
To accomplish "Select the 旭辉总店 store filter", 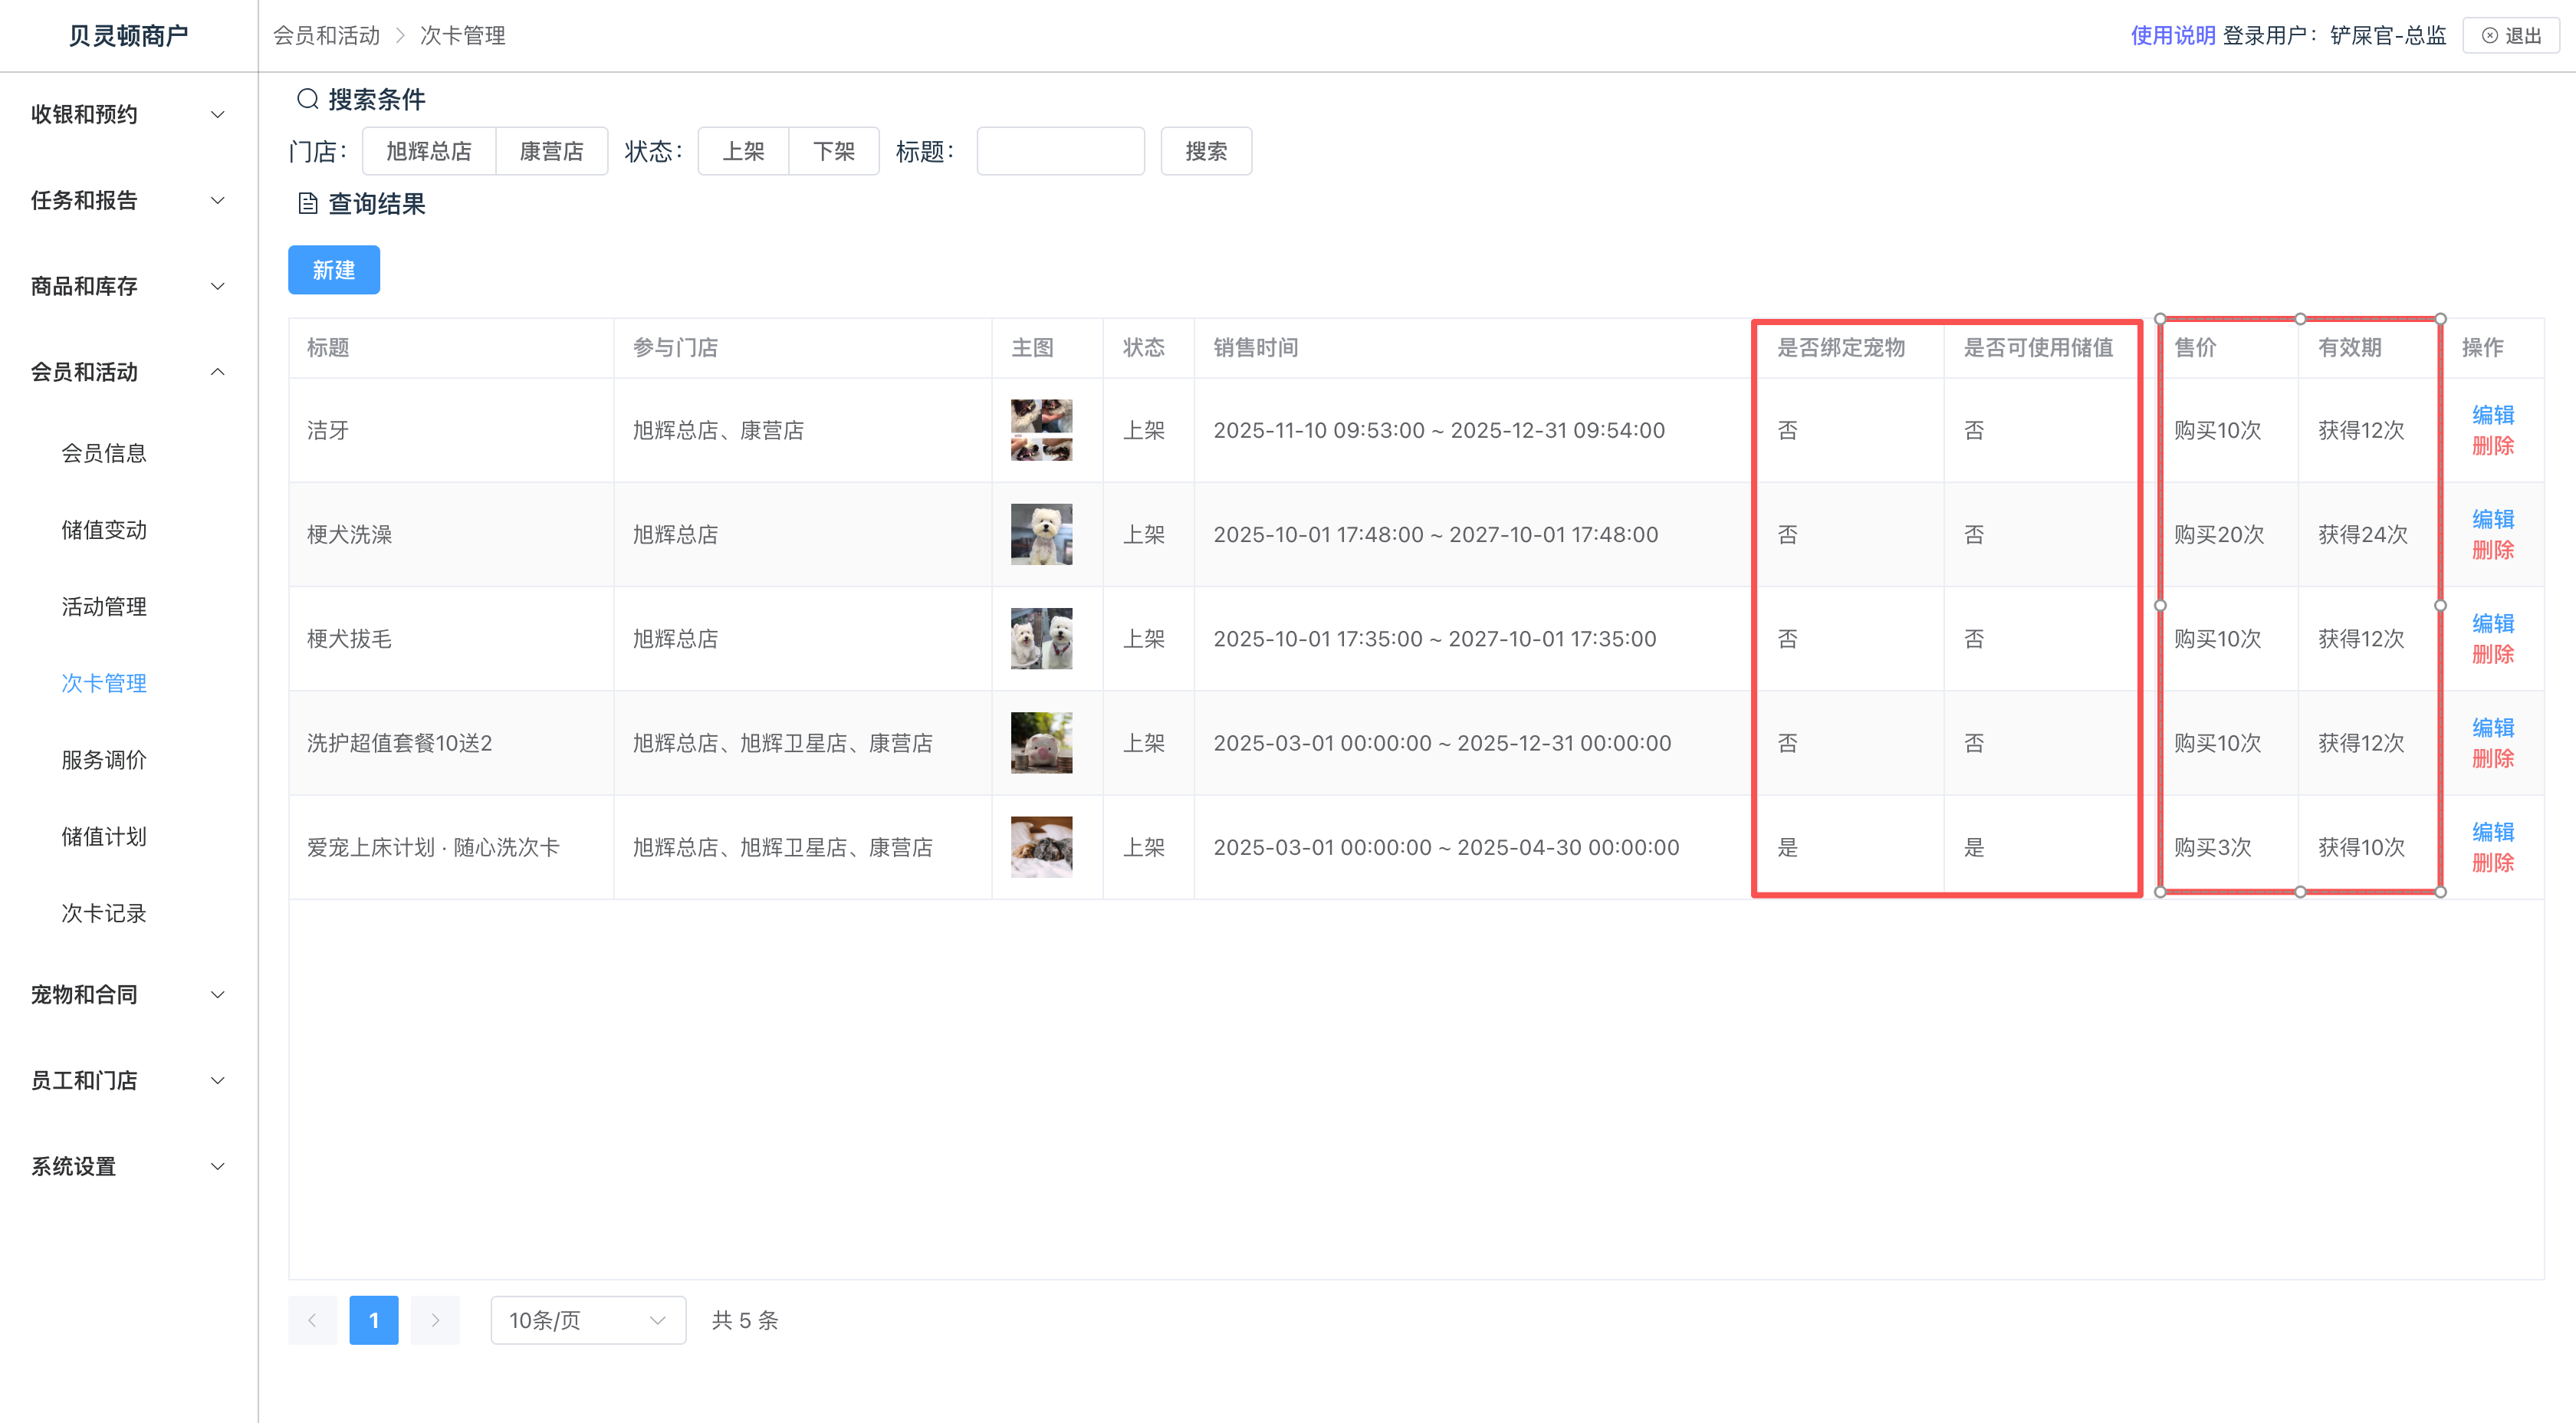I will pyautogui.click(x=428, y=151).
